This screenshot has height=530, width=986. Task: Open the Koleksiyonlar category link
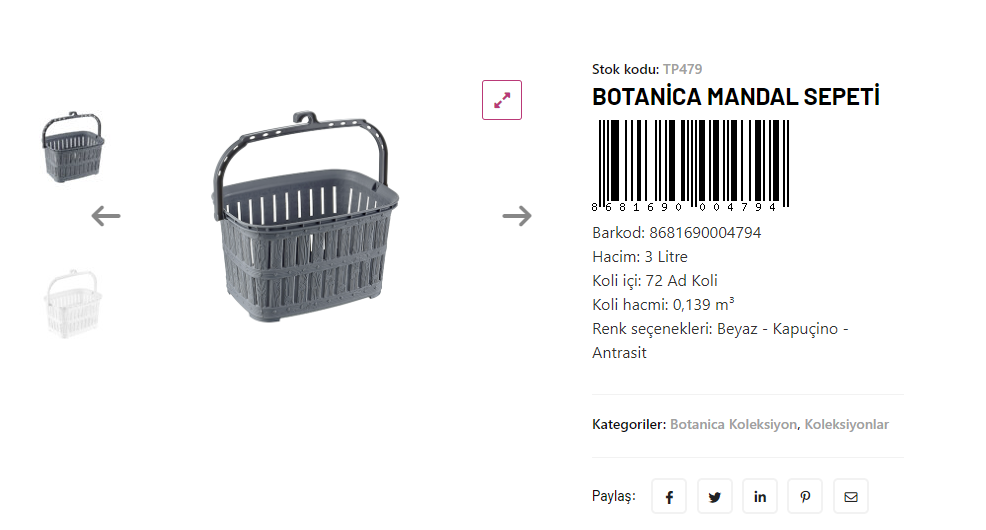click(846, 425)
